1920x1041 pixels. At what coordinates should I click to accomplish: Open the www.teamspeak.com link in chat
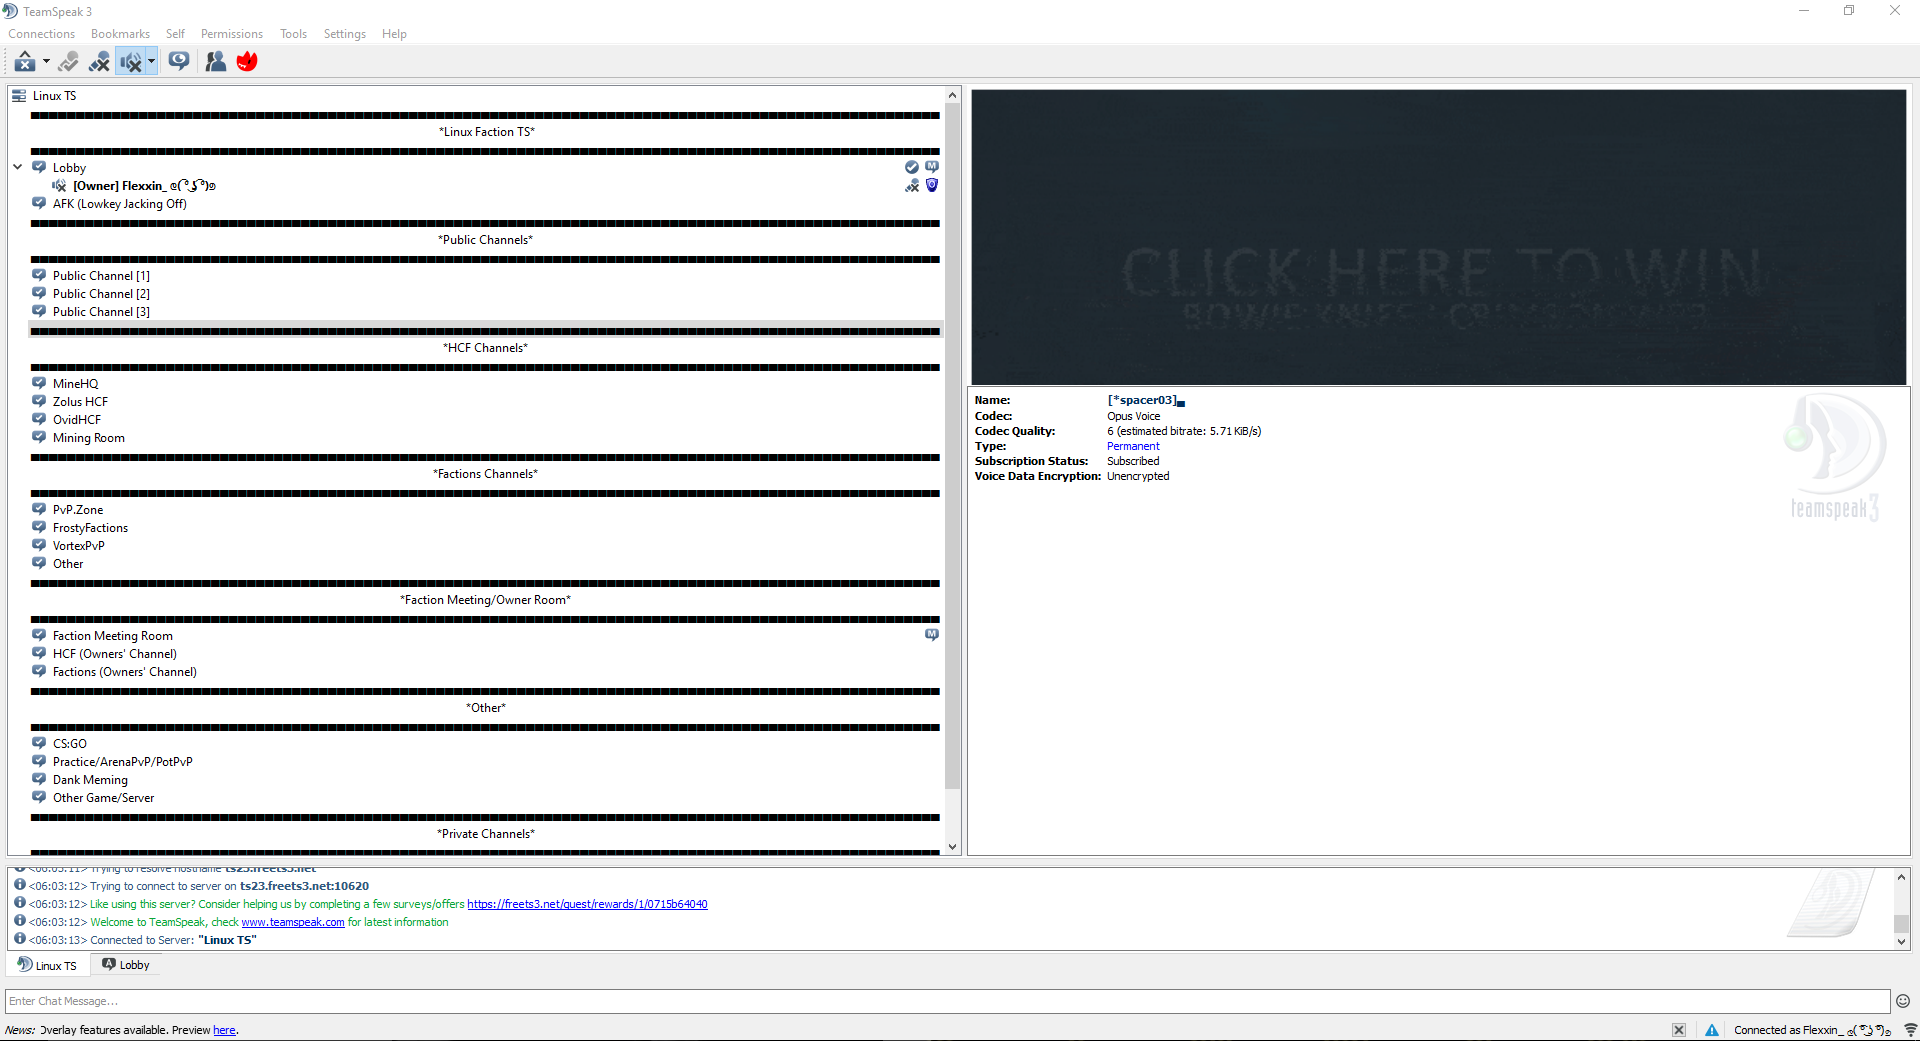click(293, 922)
